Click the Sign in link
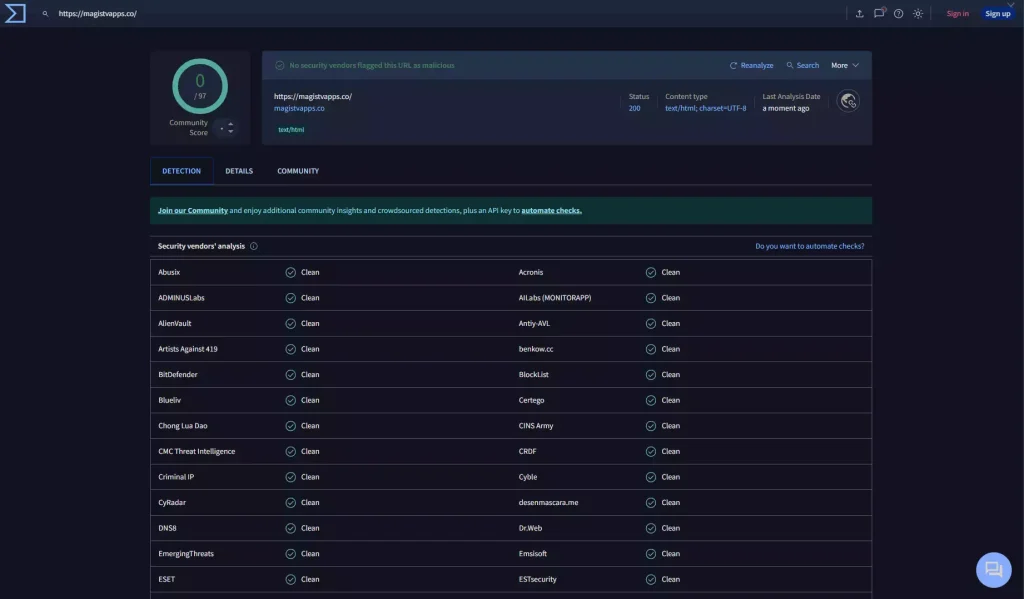 (957, 14)
